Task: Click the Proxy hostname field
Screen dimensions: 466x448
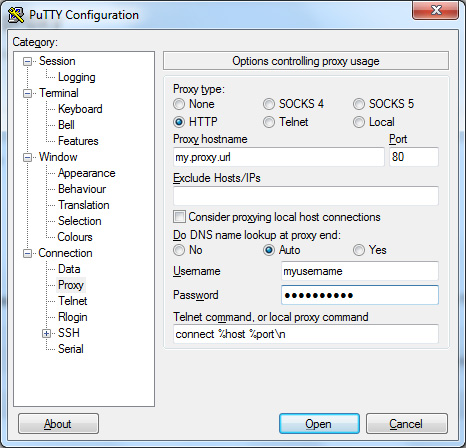Action: pyautogui.click(x=279, y=157)
